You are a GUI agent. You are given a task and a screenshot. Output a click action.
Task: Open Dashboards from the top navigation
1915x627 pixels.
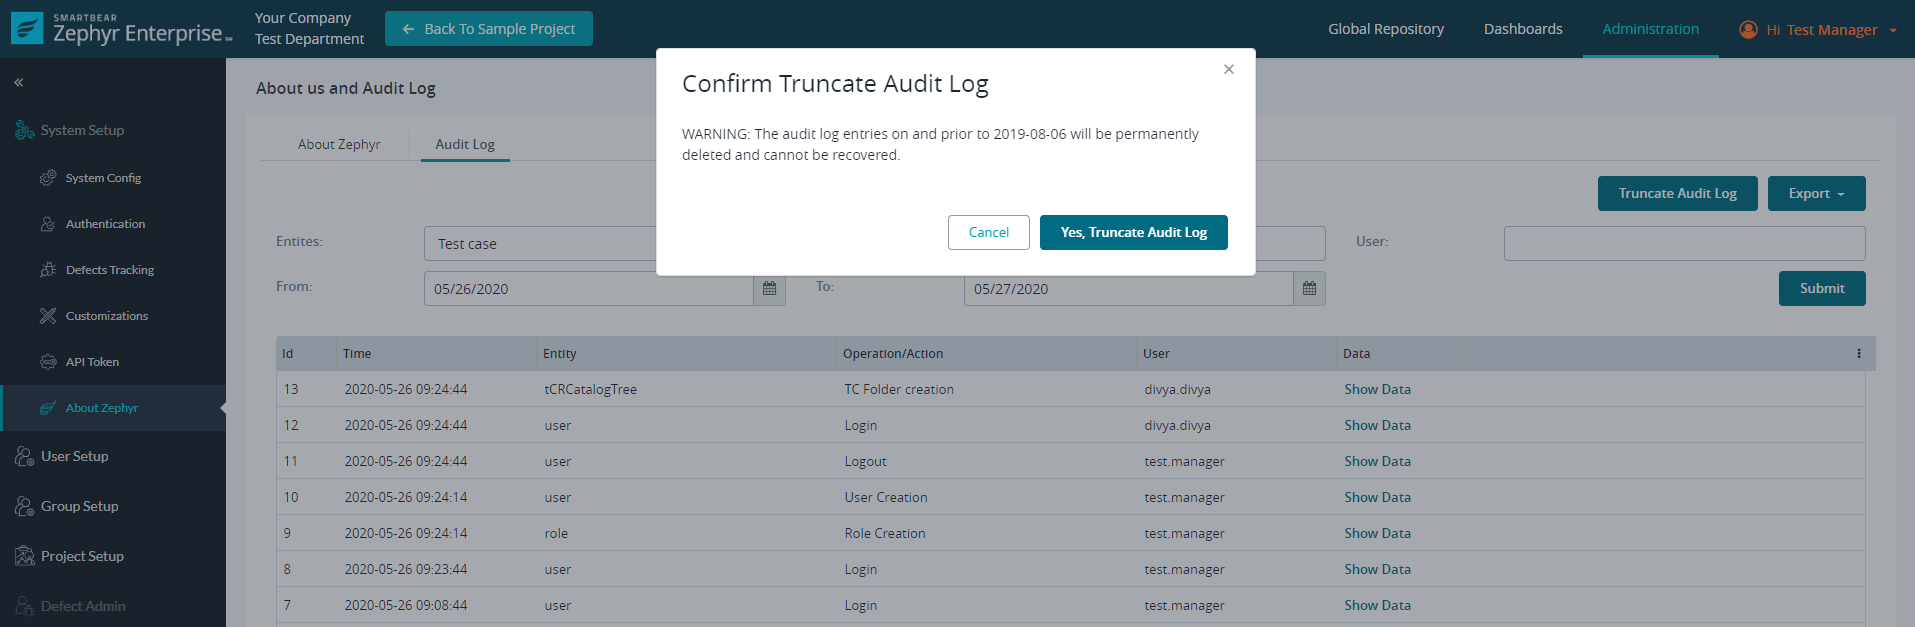coord(1522,29)
